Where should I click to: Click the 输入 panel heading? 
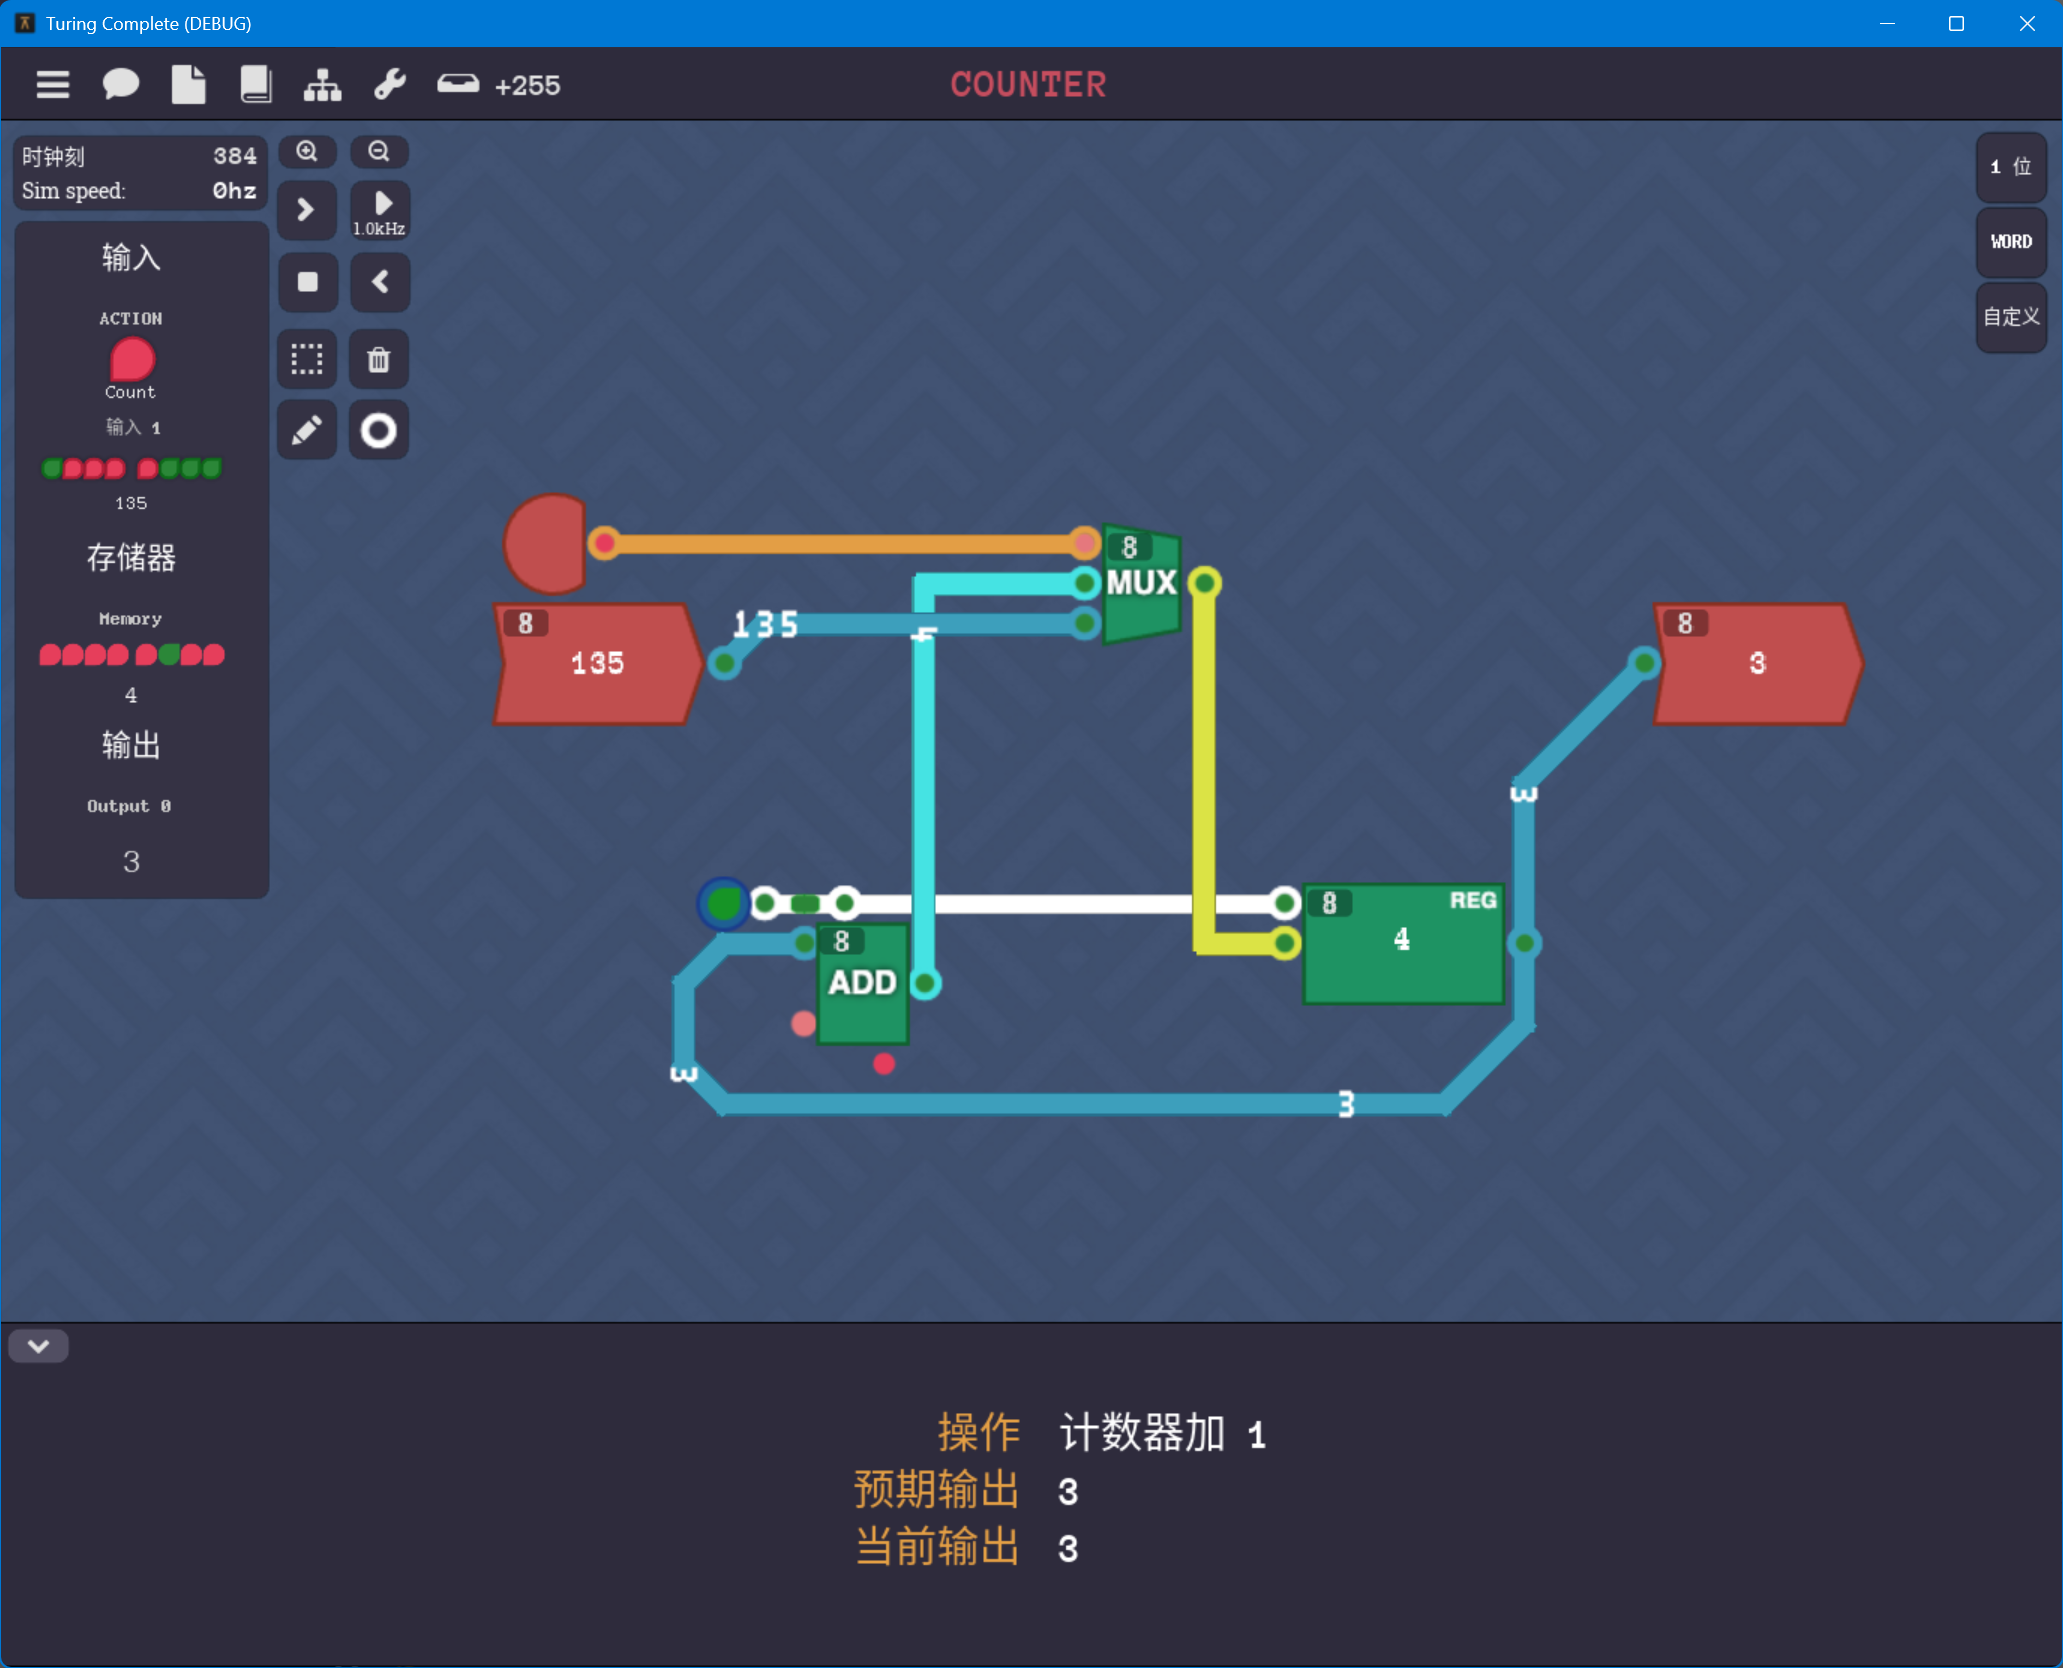click(131, 258)
